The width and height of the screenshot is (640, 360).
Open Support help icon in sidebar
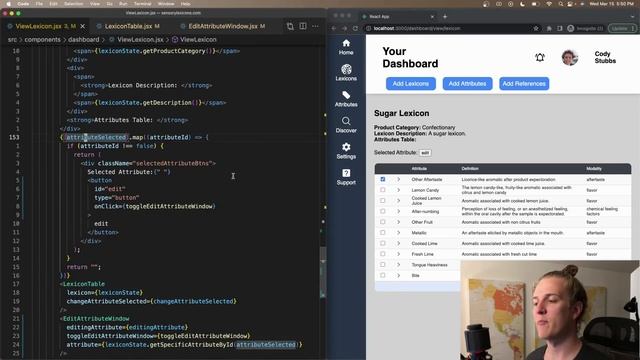click(346, 177)
